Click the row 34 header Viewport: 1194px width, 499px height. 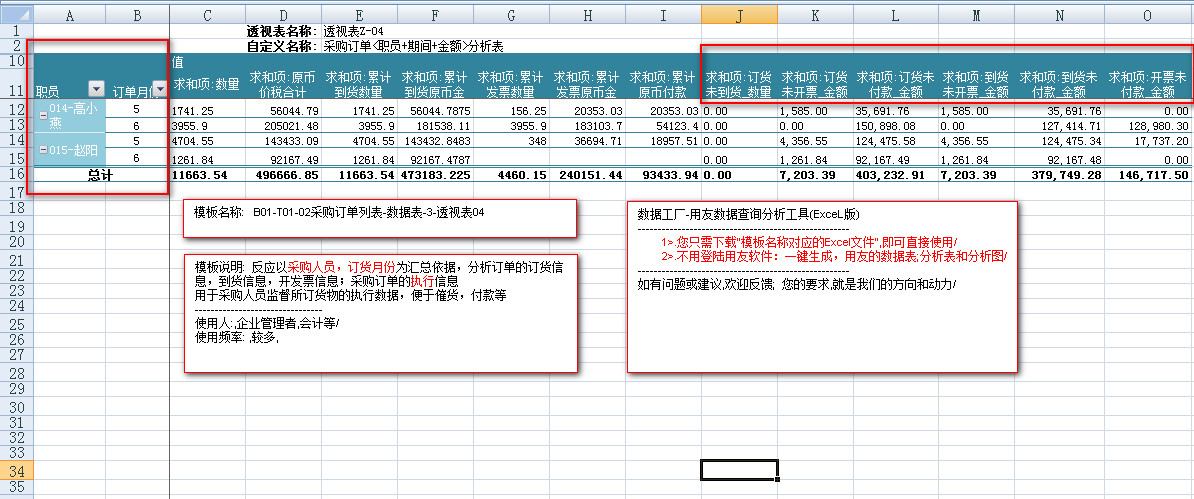[16, 470]
